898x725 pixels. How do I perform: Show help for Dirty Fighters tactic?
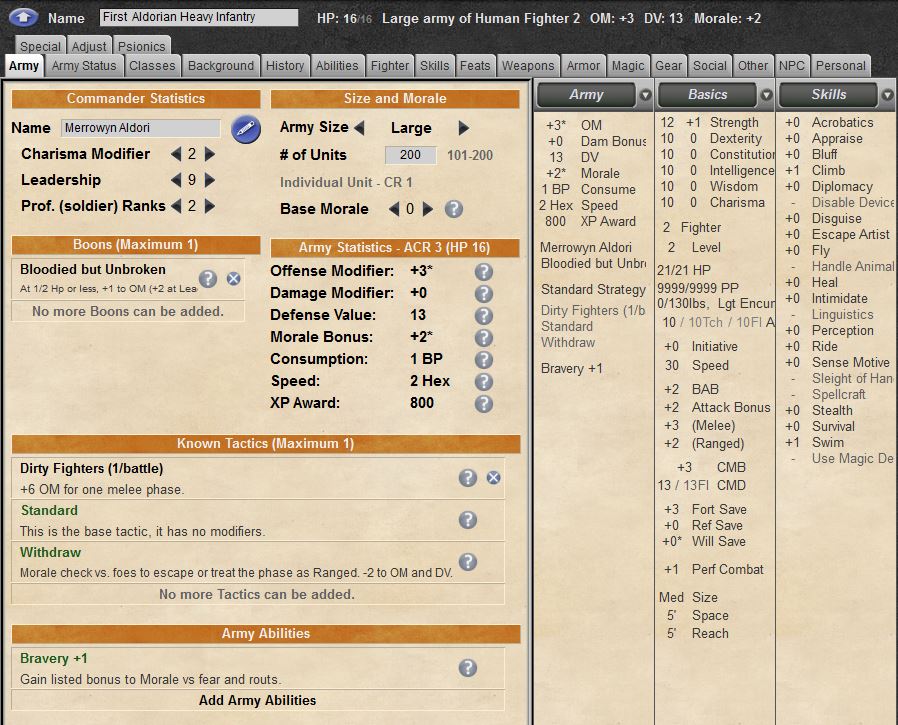(468, 478)
